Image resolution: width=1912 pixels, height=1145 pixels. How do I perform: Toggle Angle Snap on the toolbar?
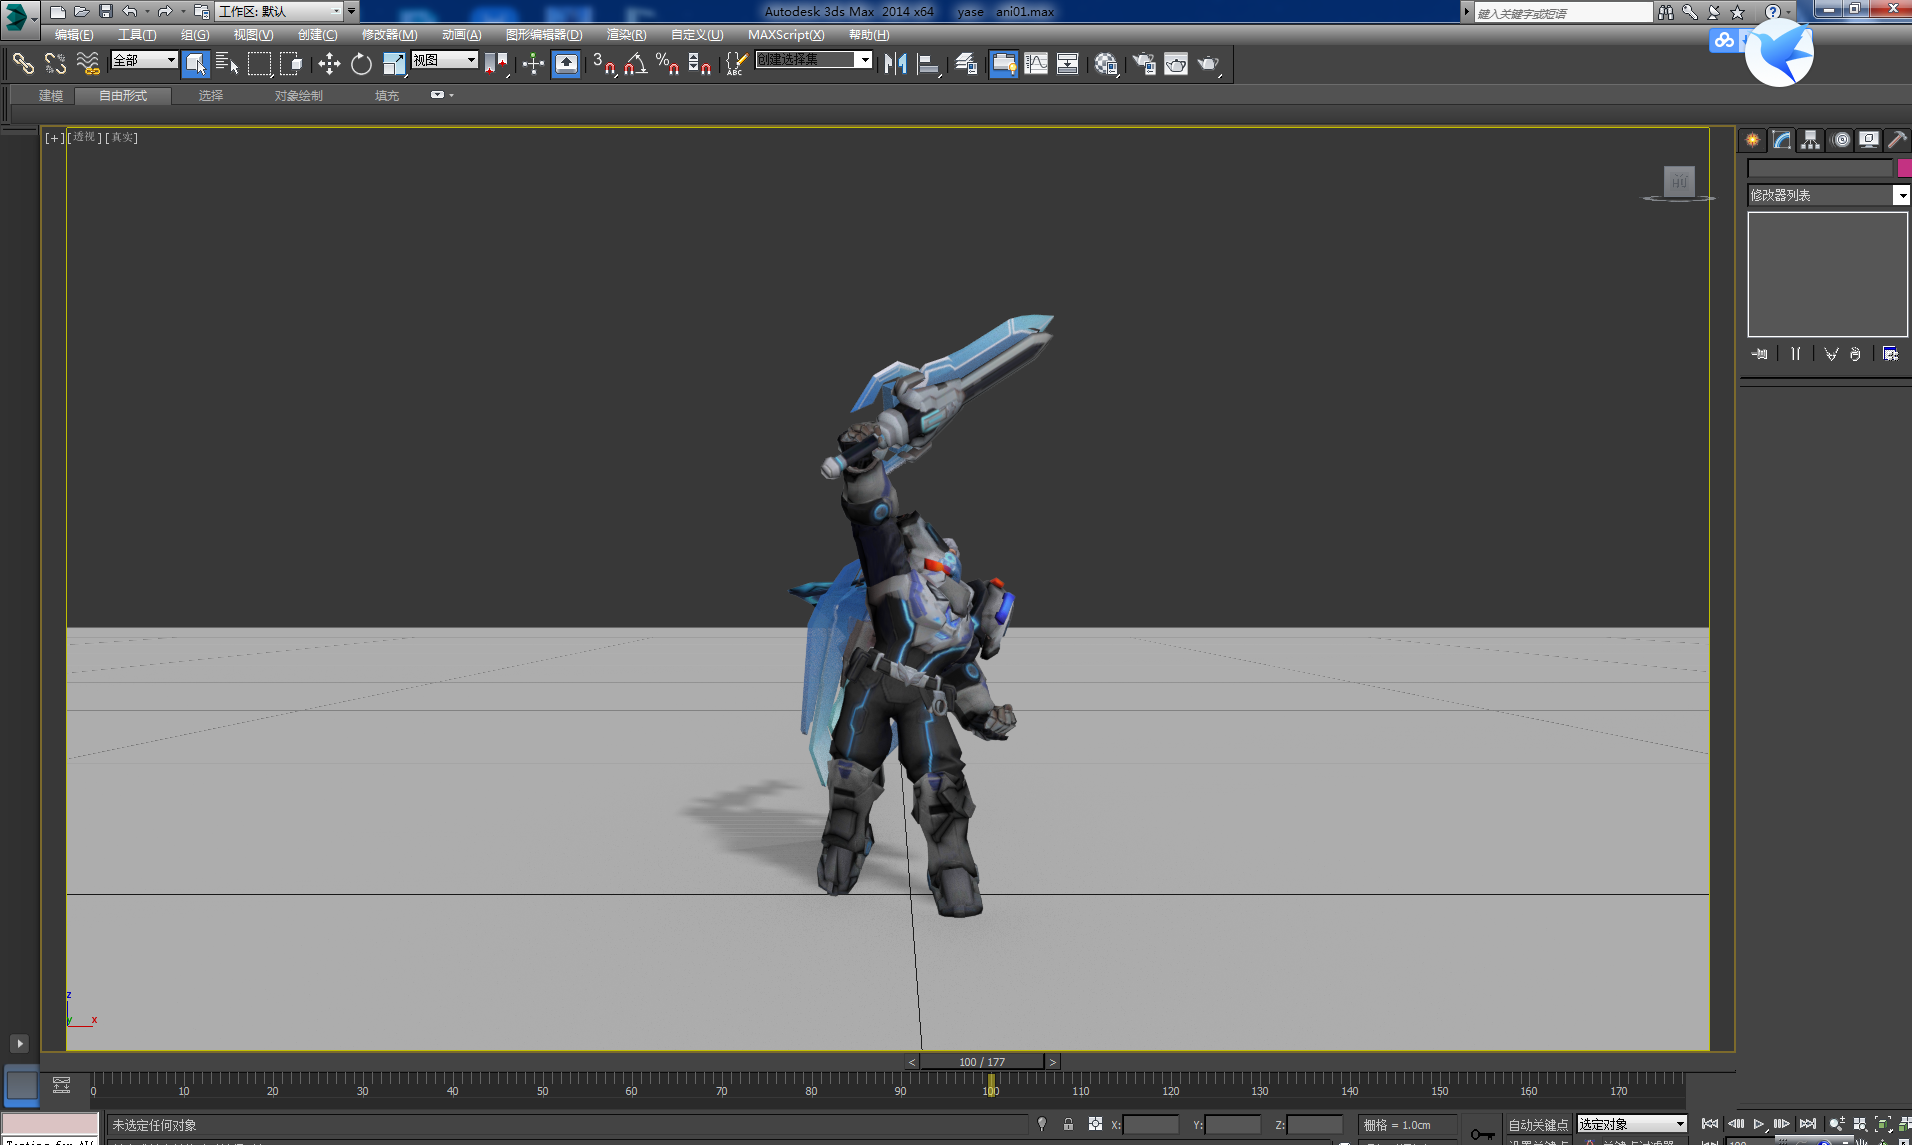pyautogui.click(x=635, y=64)
